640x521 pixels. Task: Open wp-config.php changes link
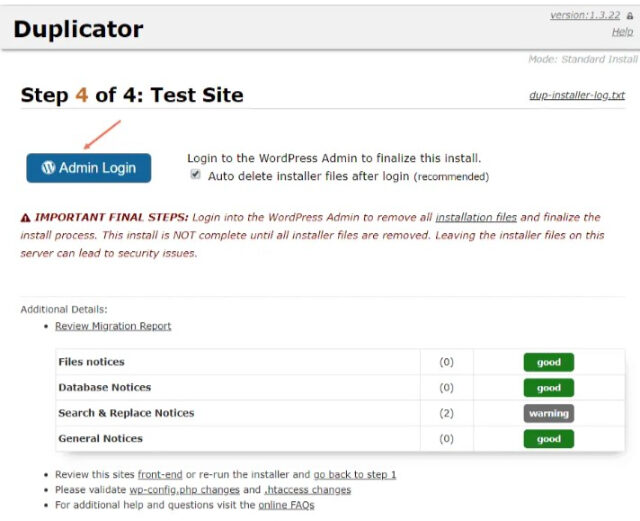pyautogui.click(x=184, y=490)
